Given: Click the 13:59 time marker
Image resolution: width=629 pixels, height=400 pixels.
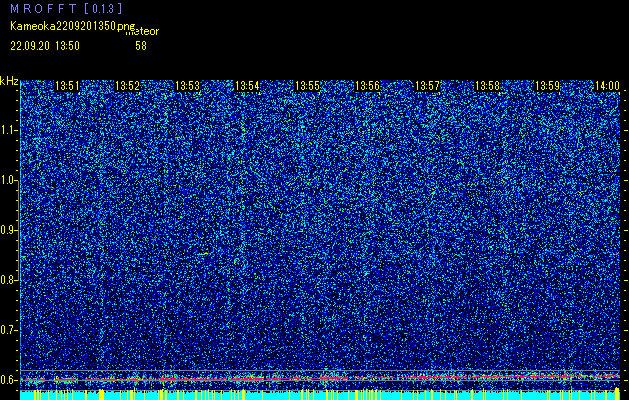Looking at the screenshot, I should coord(547,85).
